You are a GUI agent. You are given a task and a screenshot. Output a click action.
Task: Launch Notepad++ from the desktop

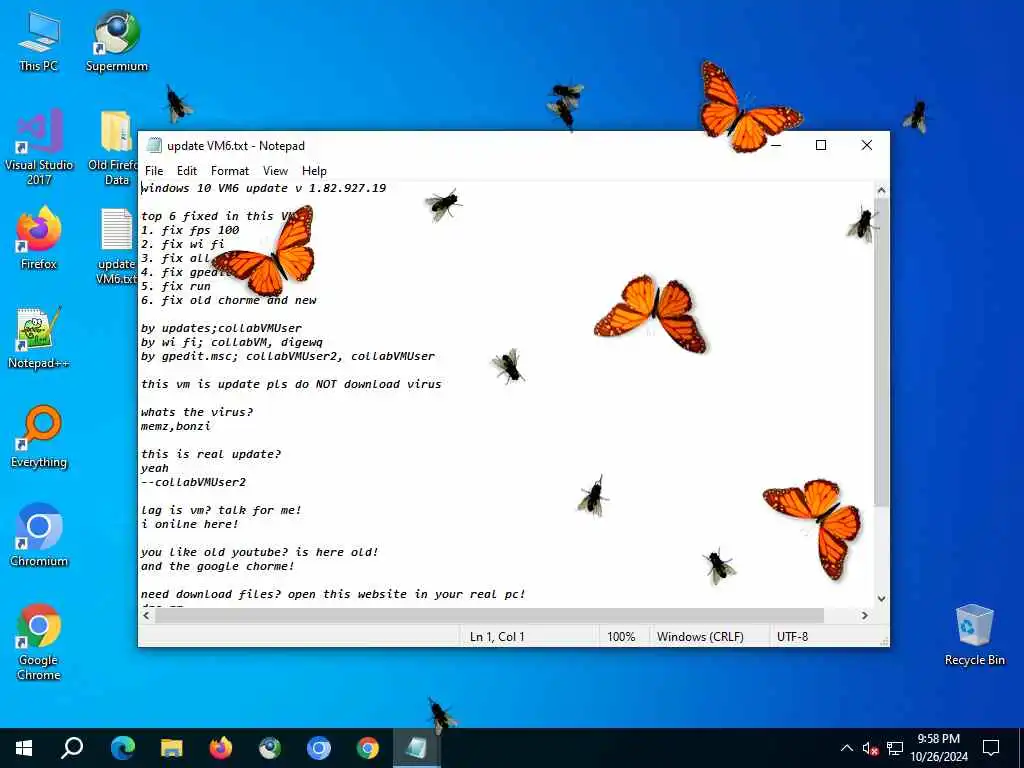click(39, 338)
